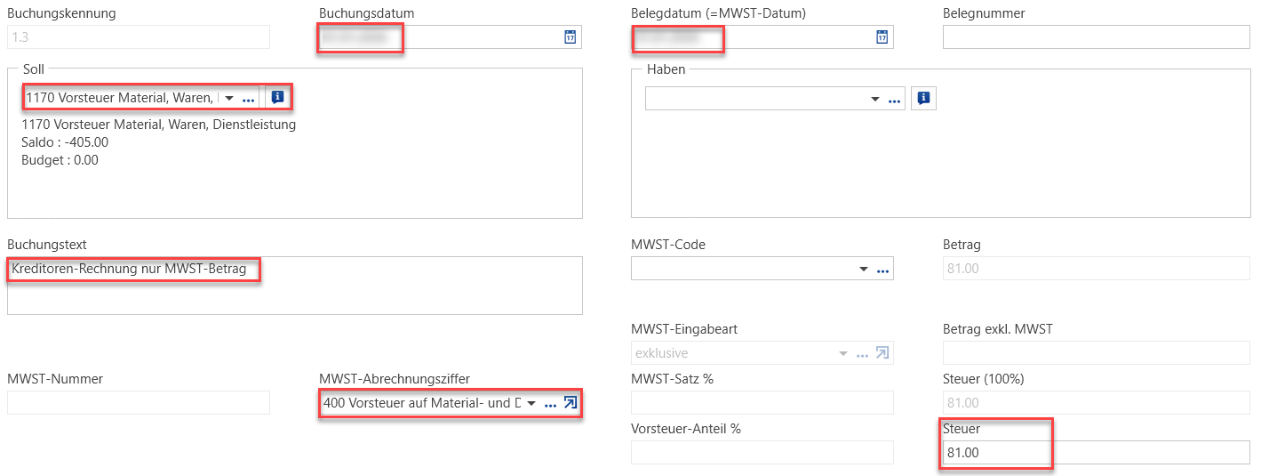1261x476 pixels.
Task: Click the Haben account info icon
Action: click(924, 98)
